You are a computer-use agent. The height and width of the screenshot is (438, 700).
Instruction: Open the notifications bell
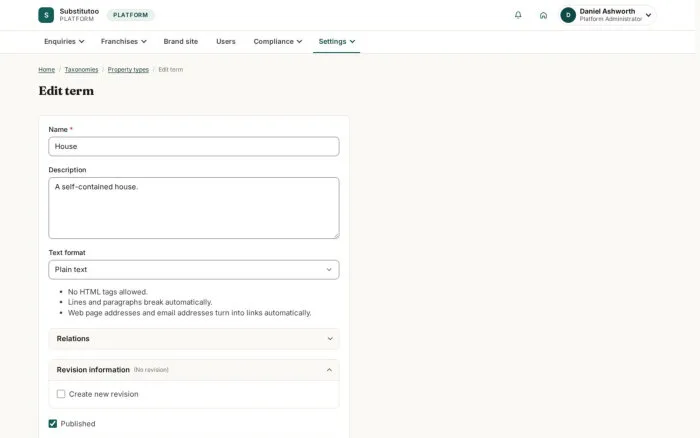point(518,15)
